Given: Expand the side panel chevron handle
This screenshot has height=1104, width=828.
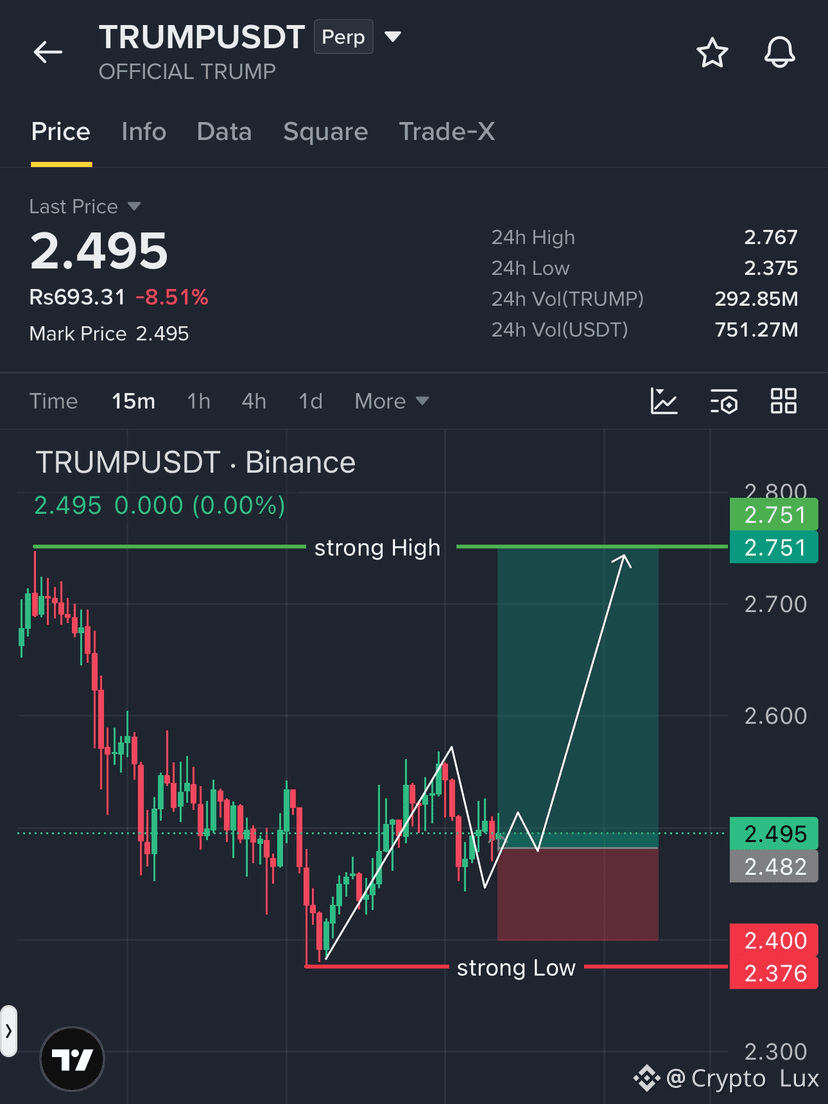Looking at the screenshot, I should point(8,1031).
